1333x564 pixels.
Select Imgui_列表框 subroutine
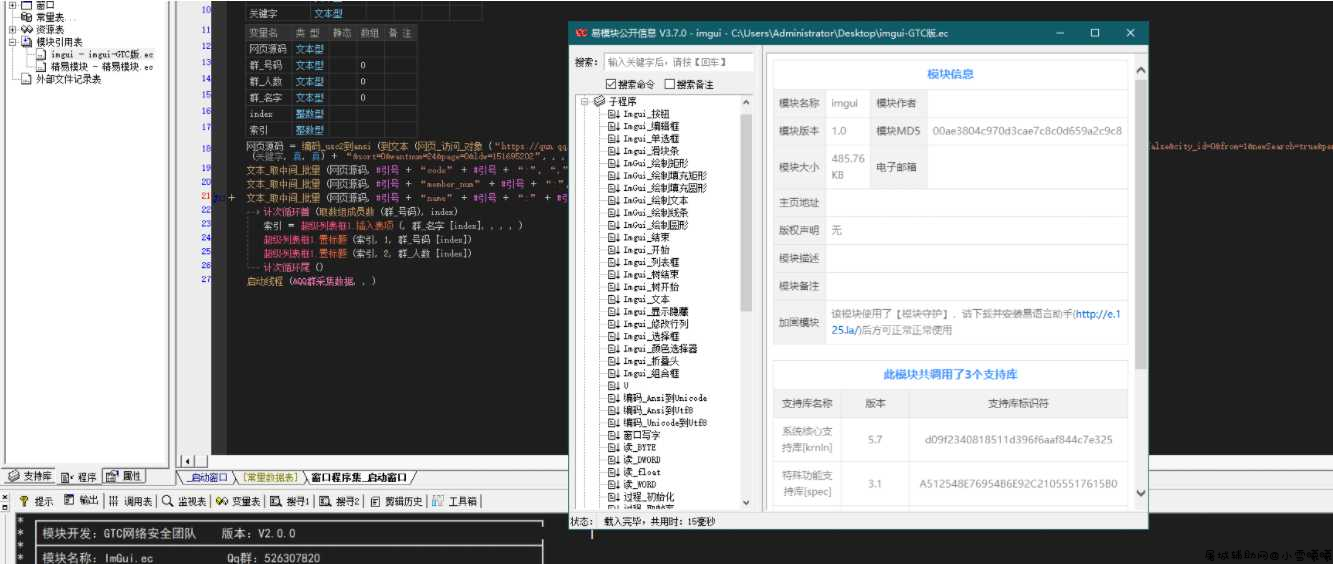[651, 262]
